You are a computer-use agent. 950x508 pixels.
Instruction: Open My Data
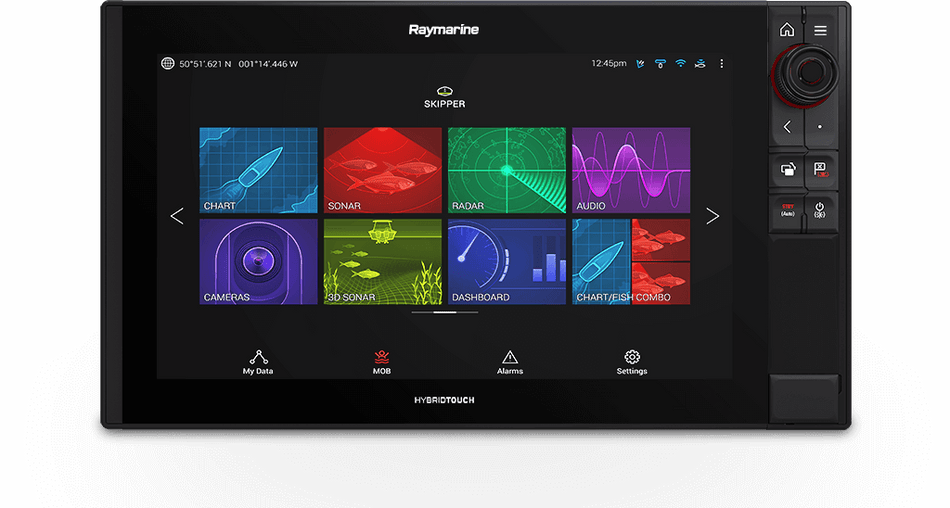click(x=258, y=361)
